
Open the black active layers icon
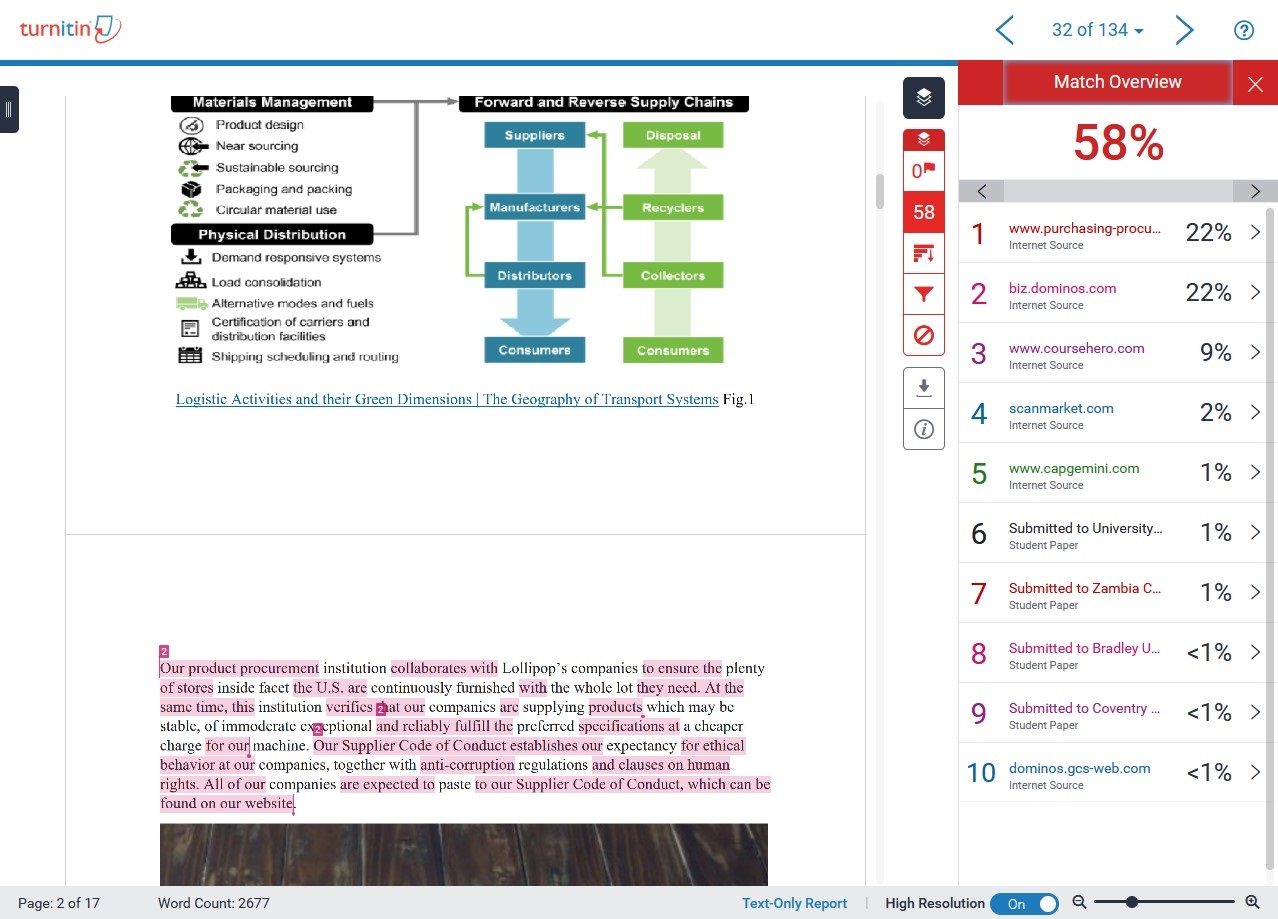click(x=924, y=98)
